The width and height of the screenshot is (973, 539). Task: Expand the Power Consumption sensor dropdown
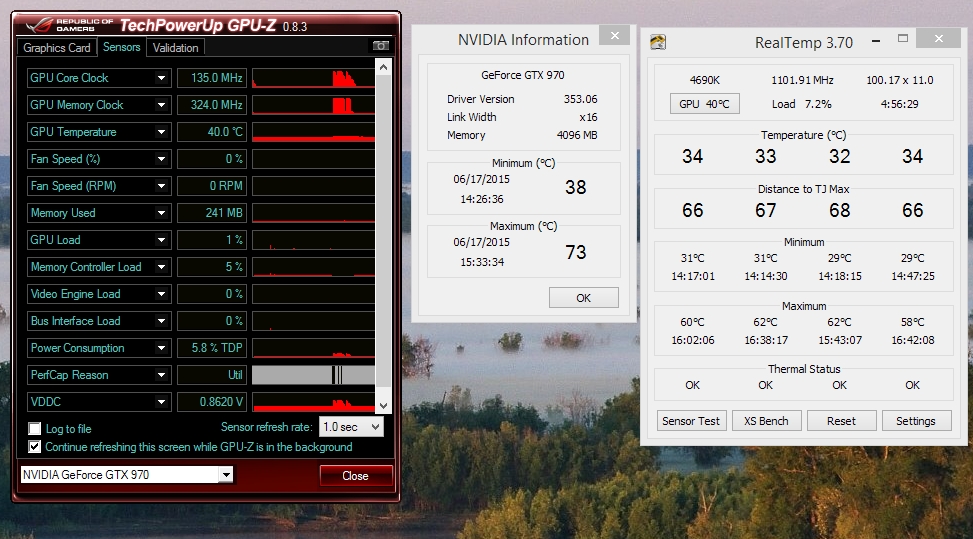161,348
